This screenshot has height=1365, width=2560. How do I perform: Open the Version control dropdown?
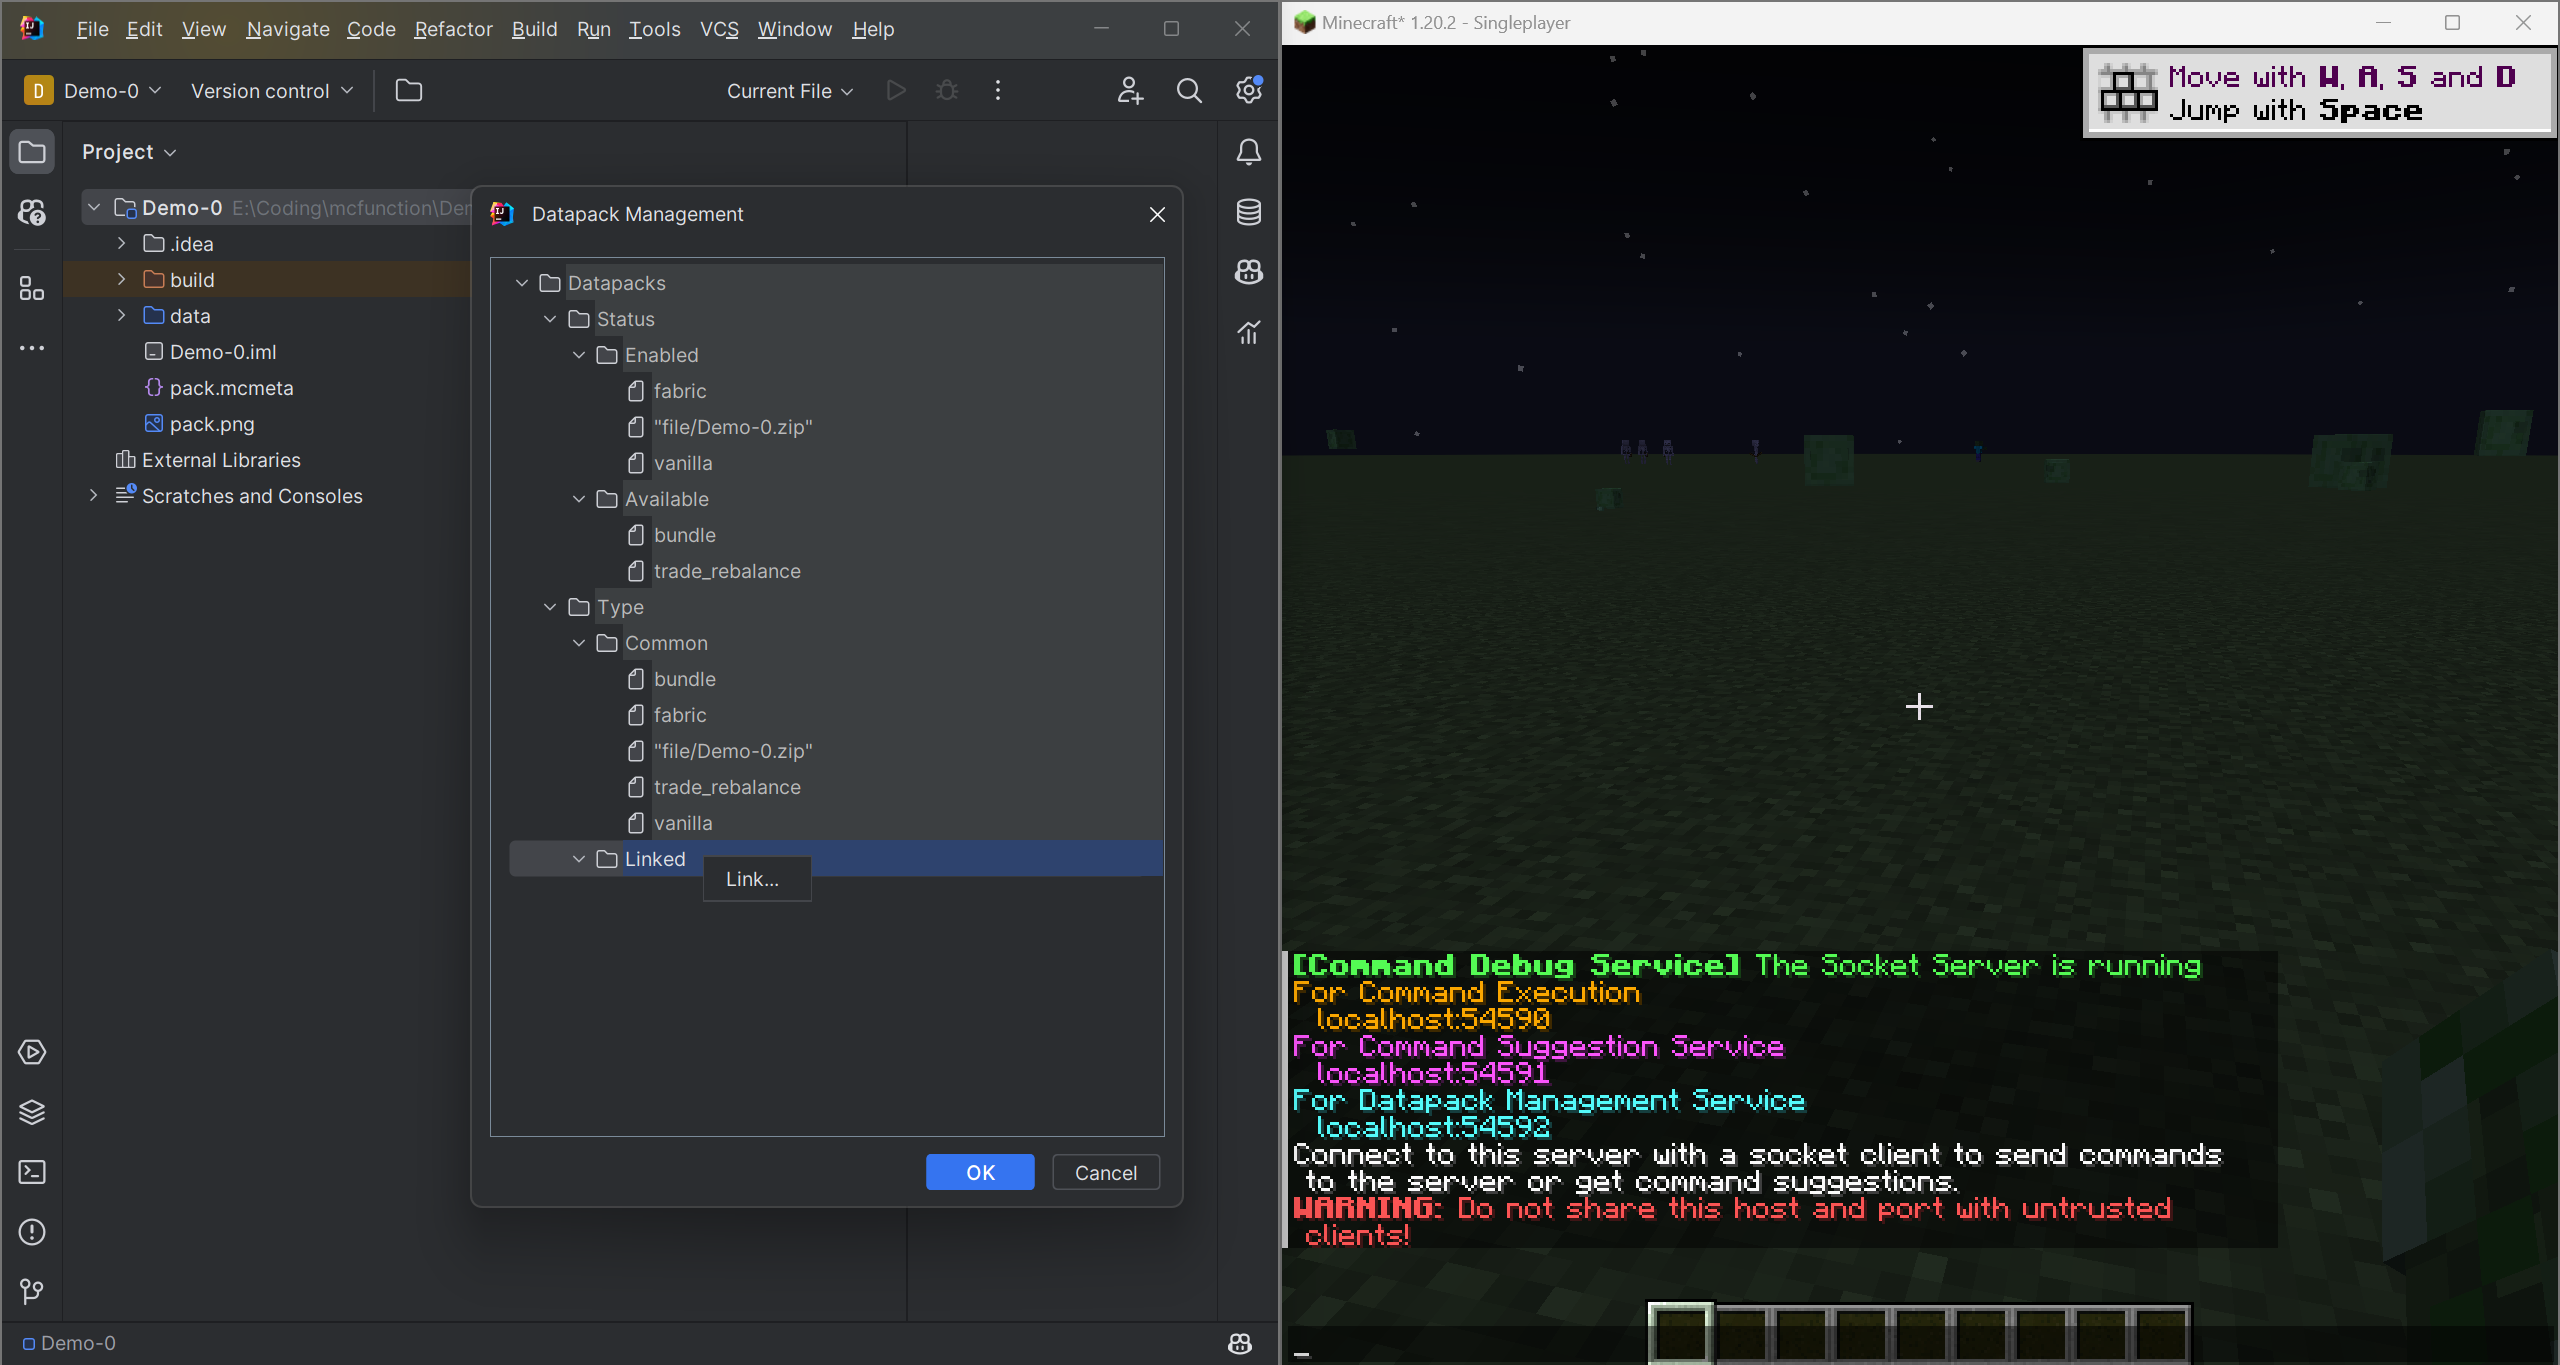tap(272, 91)
